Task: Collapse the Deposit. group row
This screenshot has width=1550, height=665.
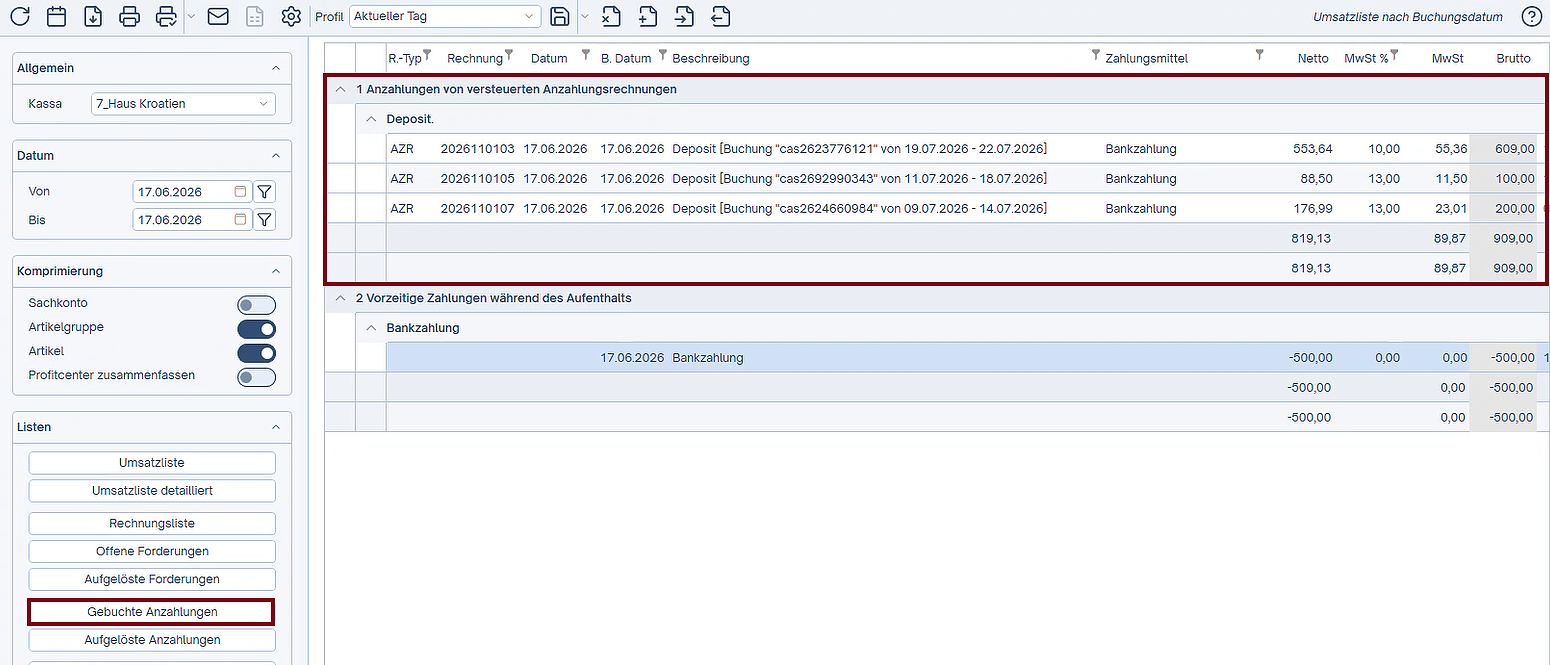Action: (371, 119)
